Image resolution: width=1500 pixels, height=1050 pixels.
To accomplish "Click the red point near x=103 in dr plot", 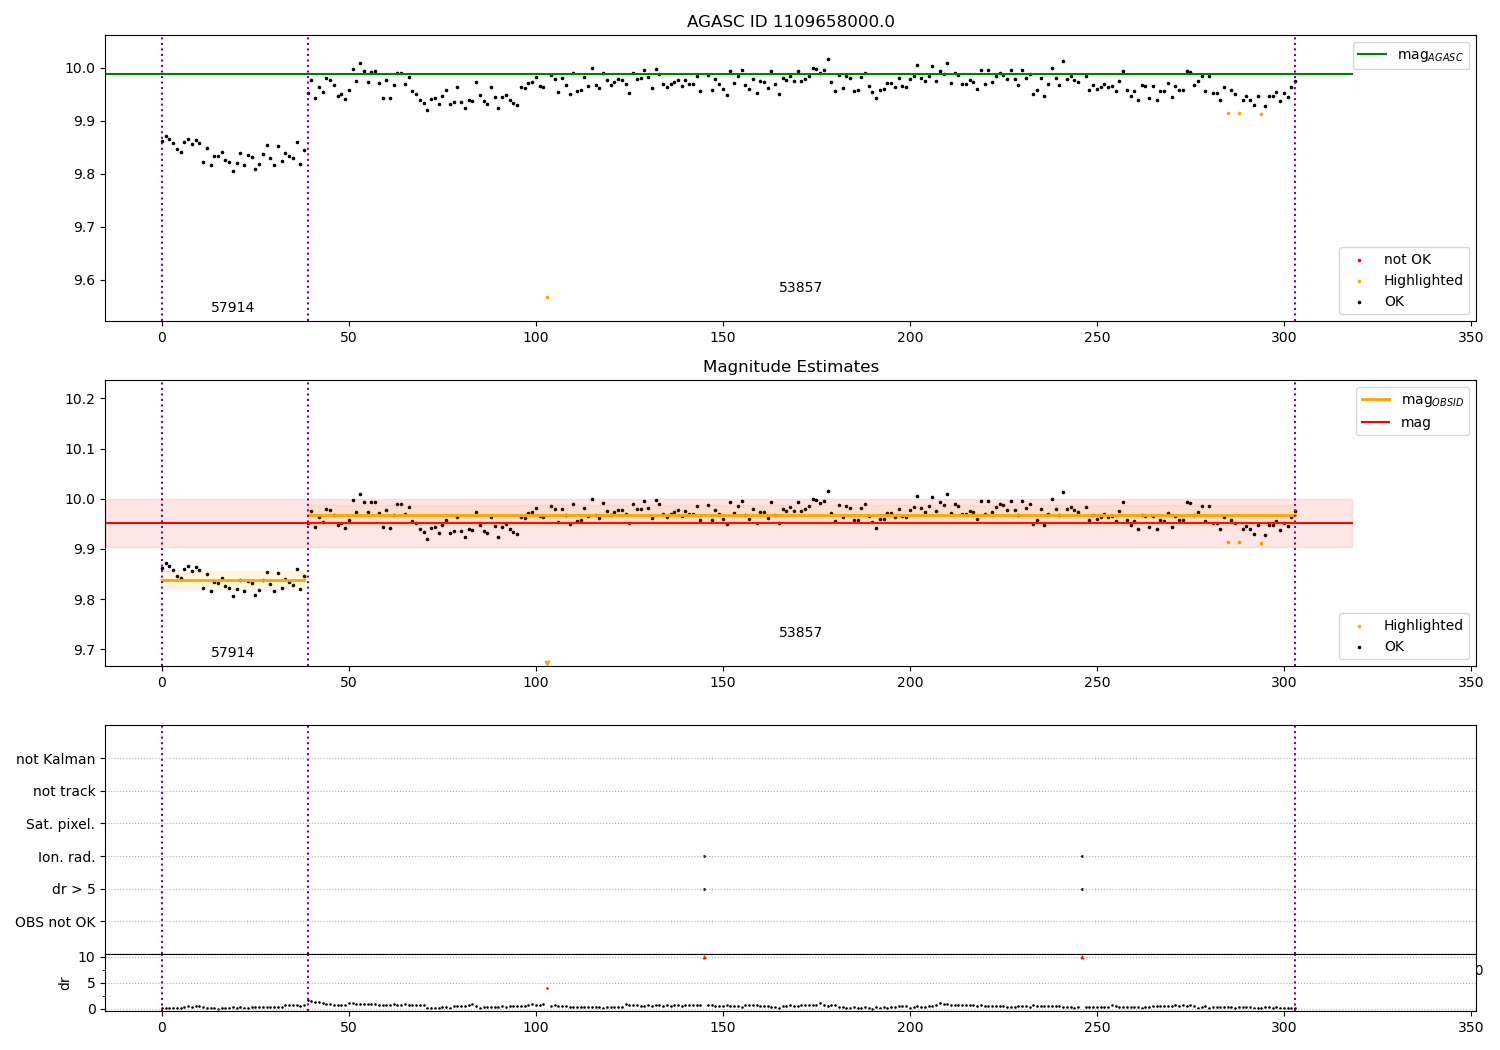I will coord(547,988).
